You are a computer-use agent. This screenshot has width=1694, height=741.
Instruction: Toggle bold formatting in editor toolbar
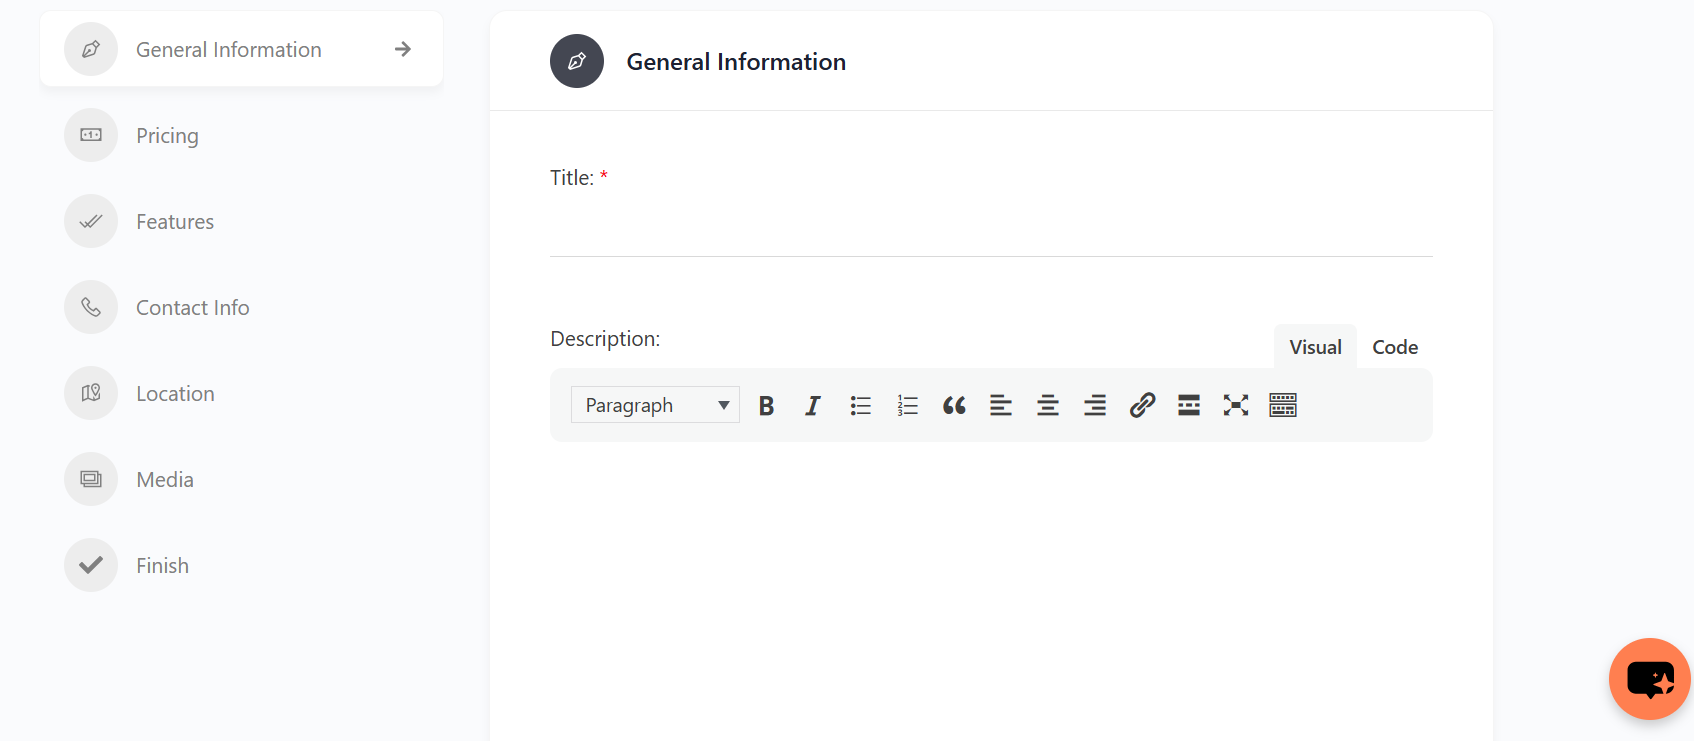click(766, 405)
